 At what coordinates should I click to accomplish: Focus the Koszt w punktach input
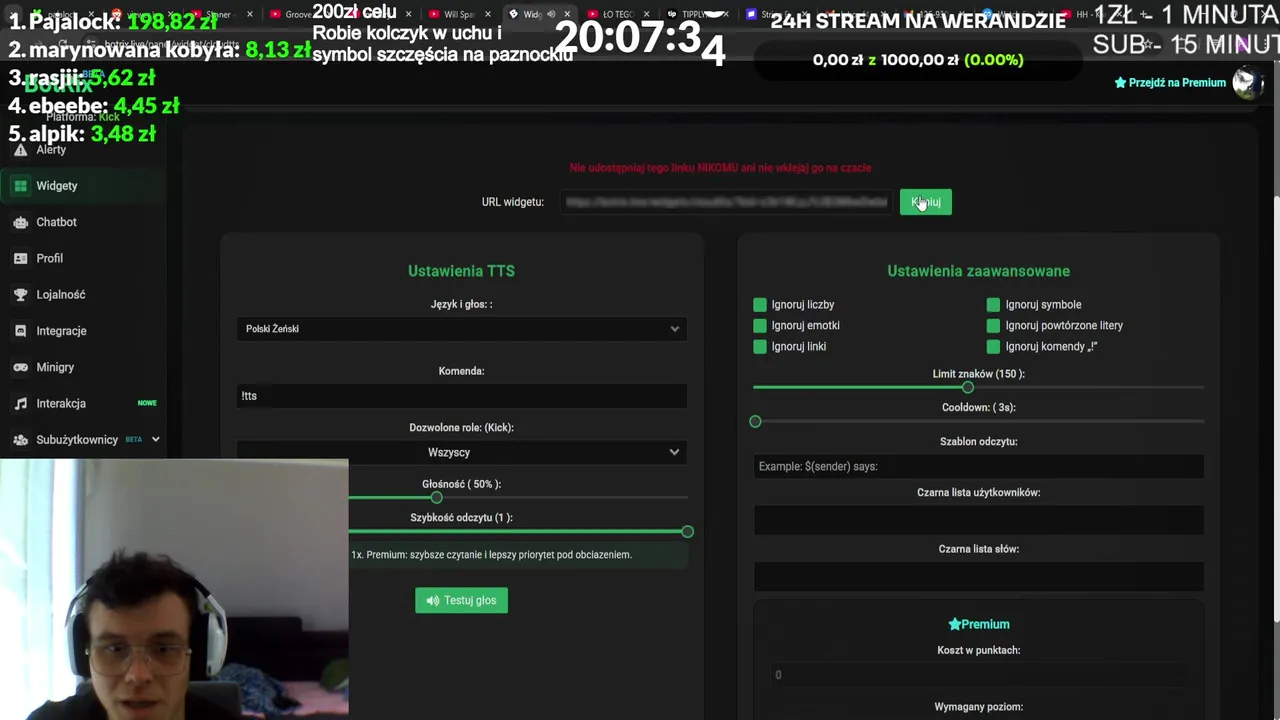point(979,675)
